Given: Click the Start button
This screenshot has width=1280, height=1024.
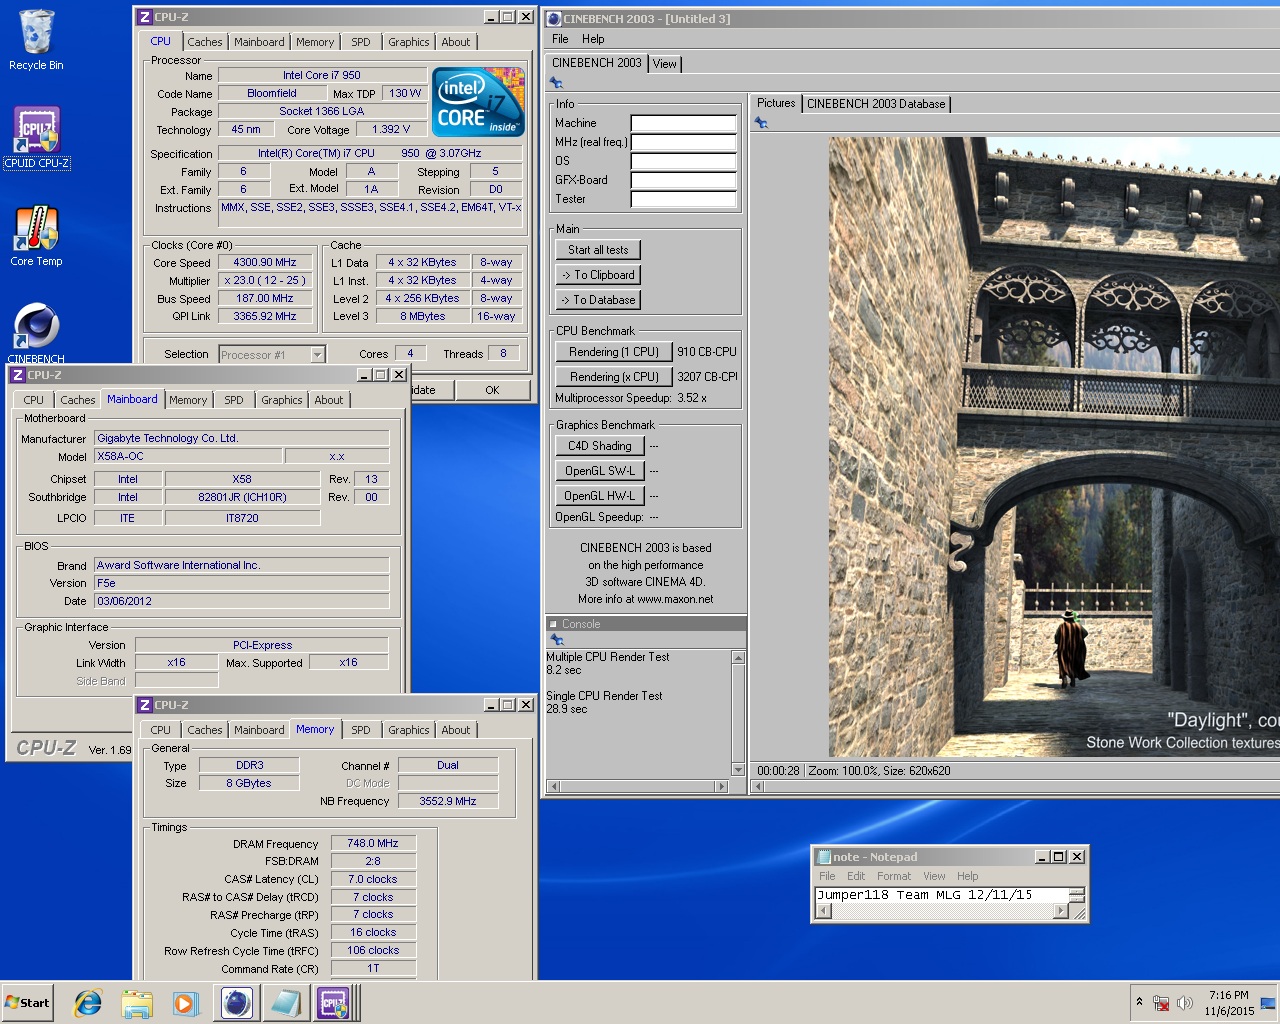Looking at the screenshot, I should coord(27,1003).
